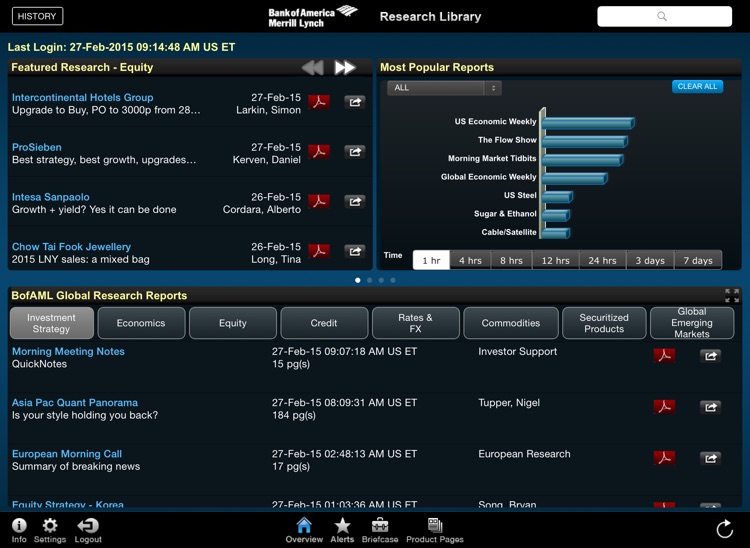Switch to the Economics tab
Viewport: 750px width, 548px height.
[141, 323]
